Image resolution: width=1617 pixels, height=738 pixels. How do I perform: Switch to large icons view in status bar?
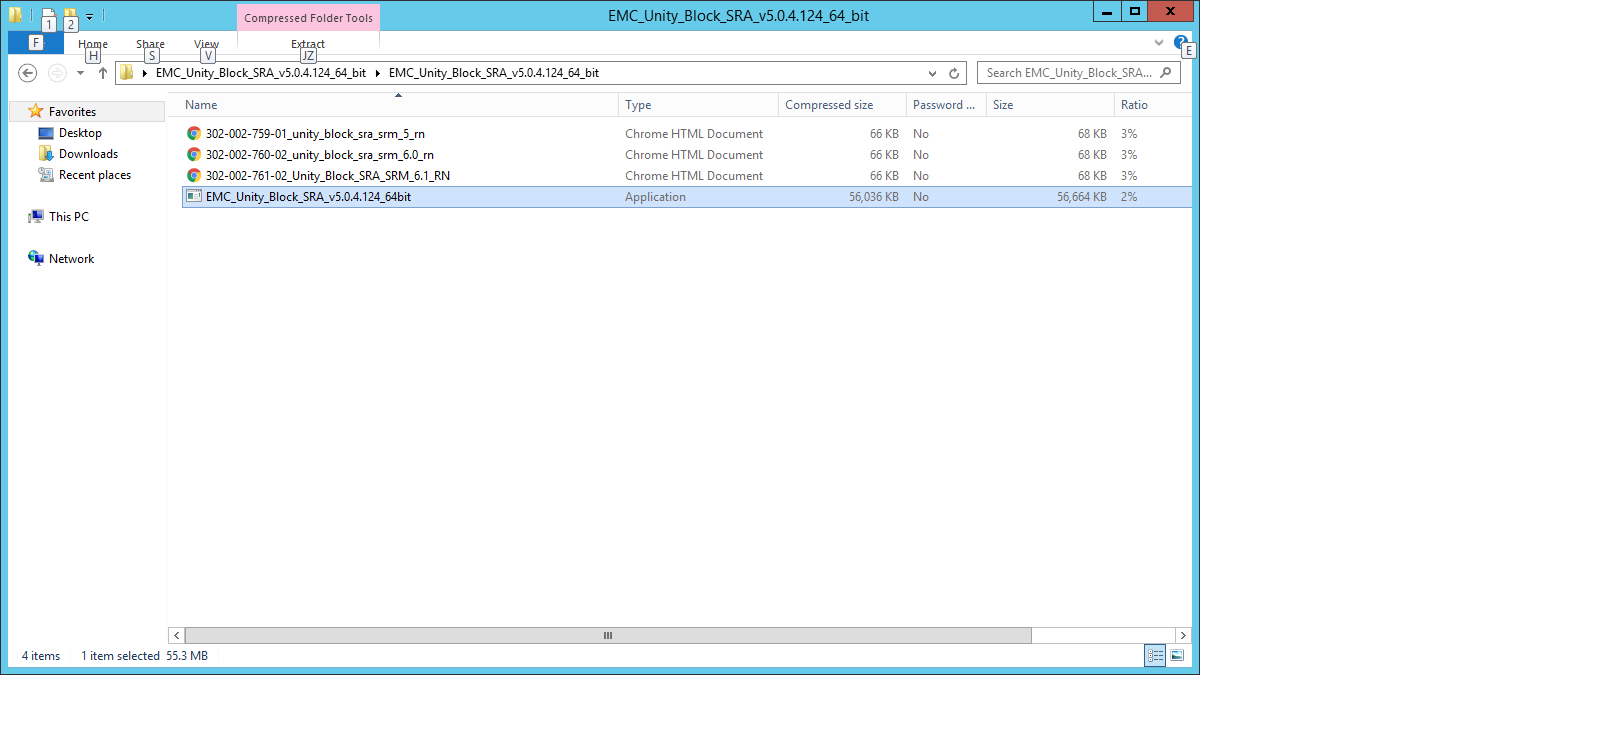click(1177, 656)
